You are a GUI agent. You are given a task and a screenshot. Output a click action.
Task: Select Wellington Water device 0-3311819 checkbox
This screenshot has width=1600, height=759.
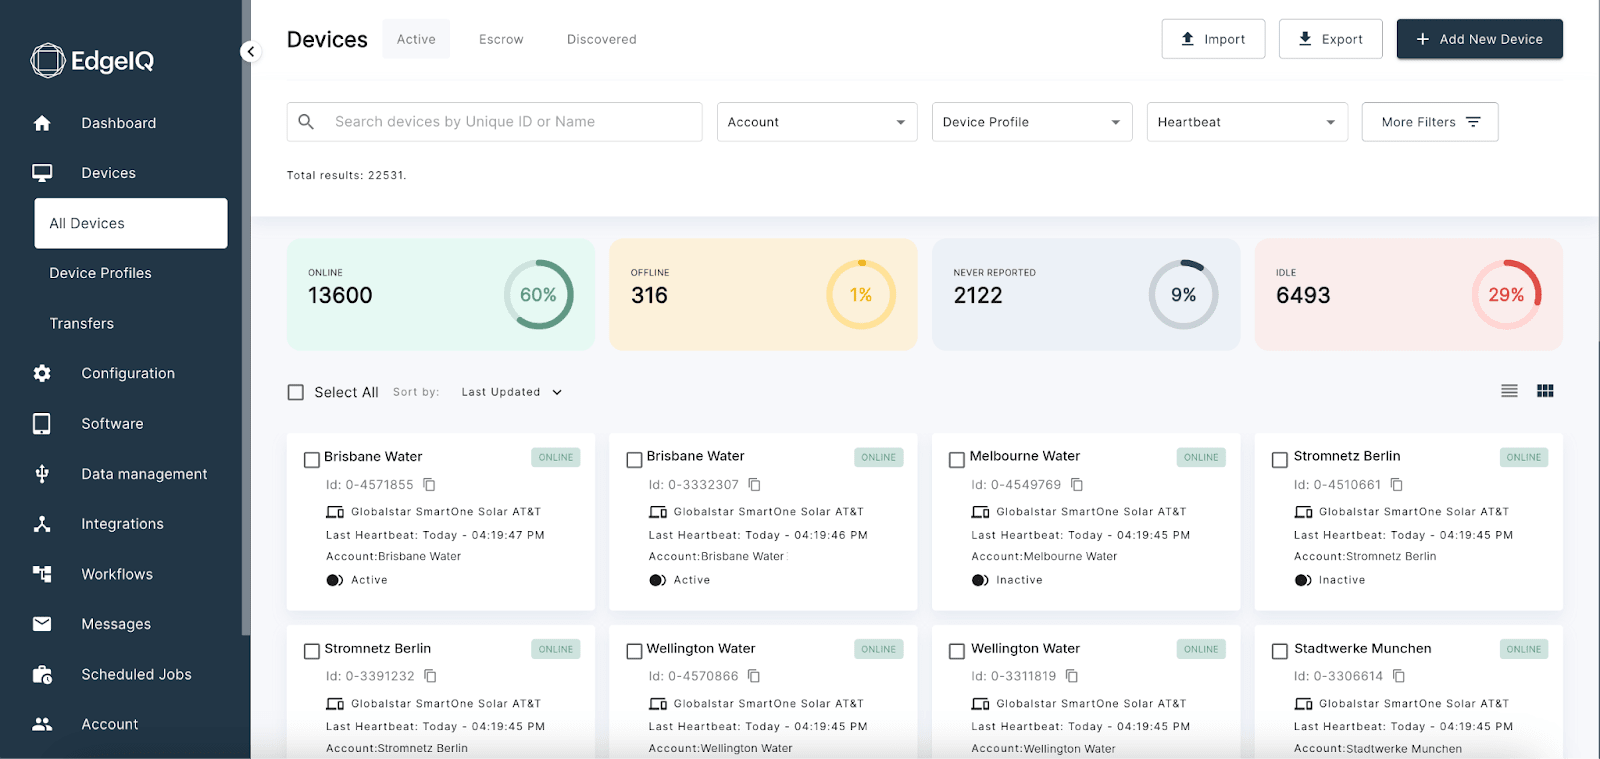coord(957,651)
